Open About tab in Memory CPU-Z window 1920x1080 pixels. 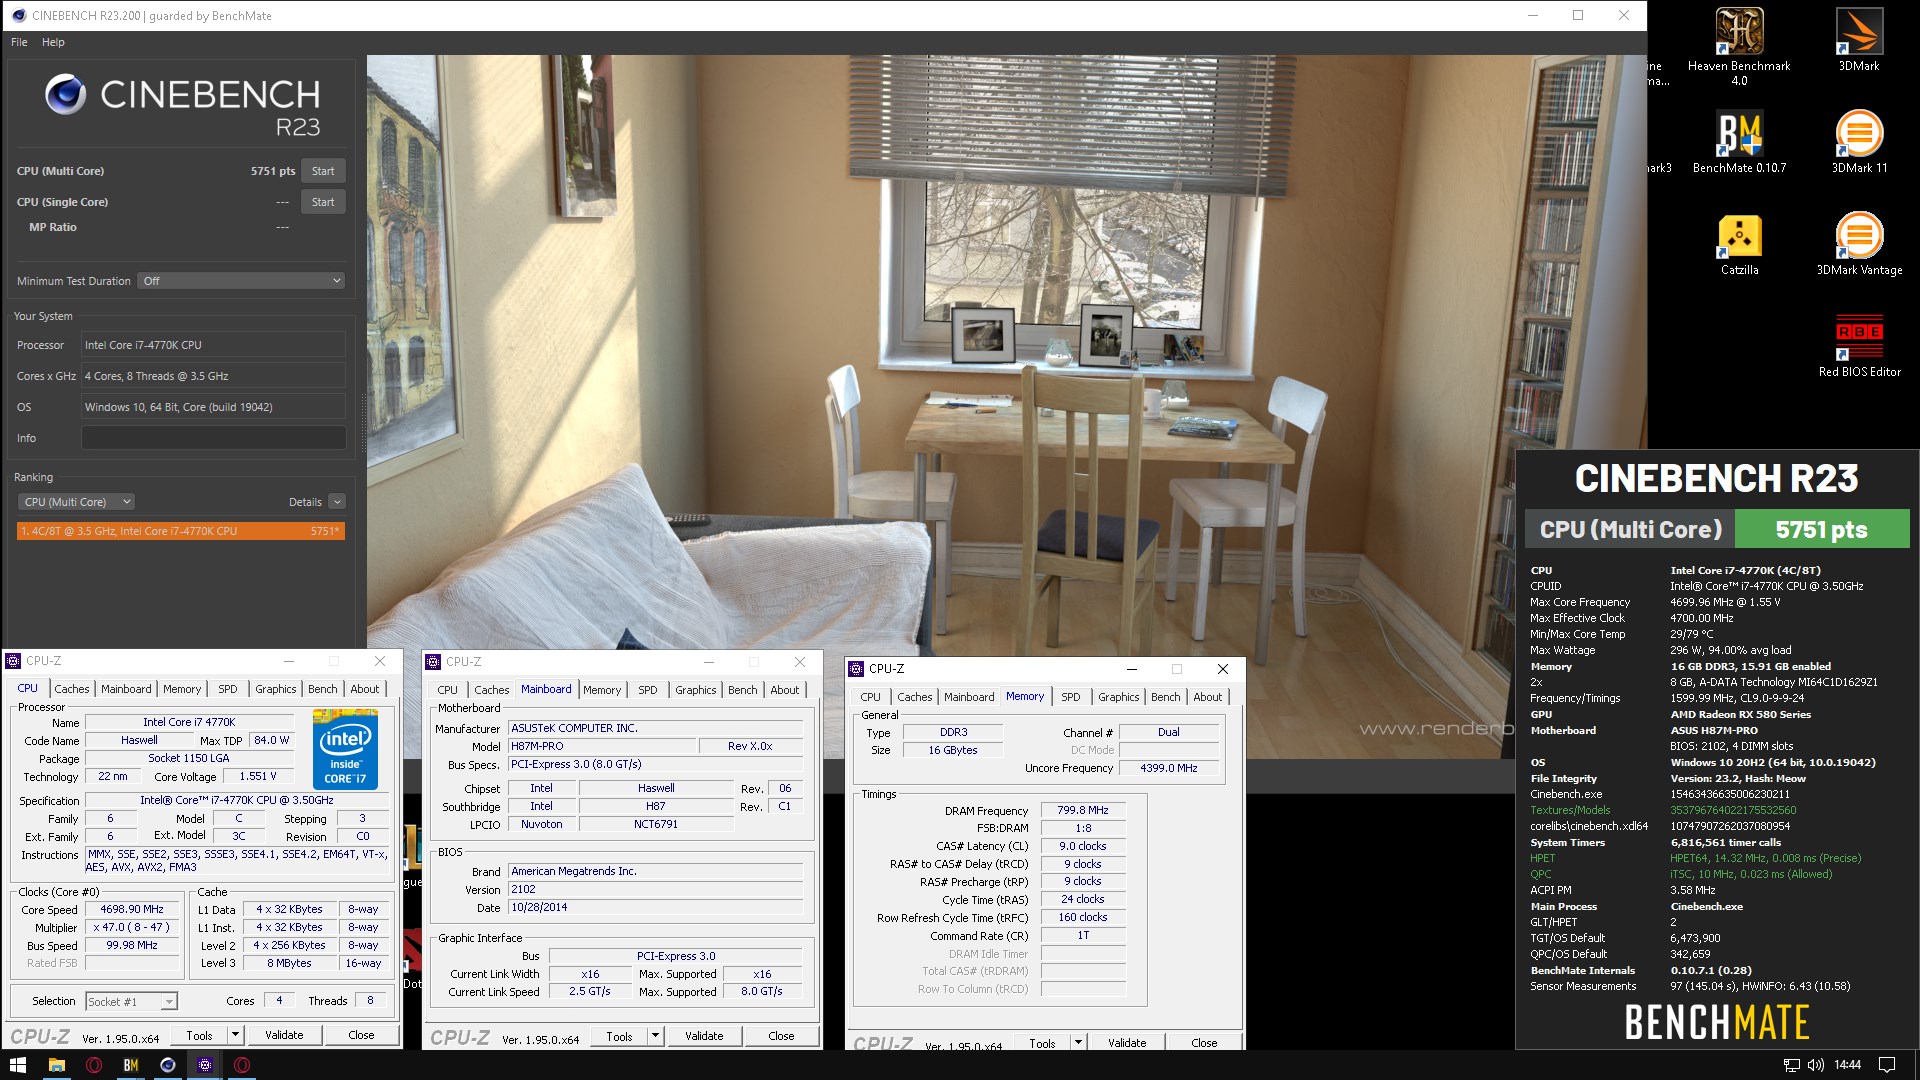1207,697
